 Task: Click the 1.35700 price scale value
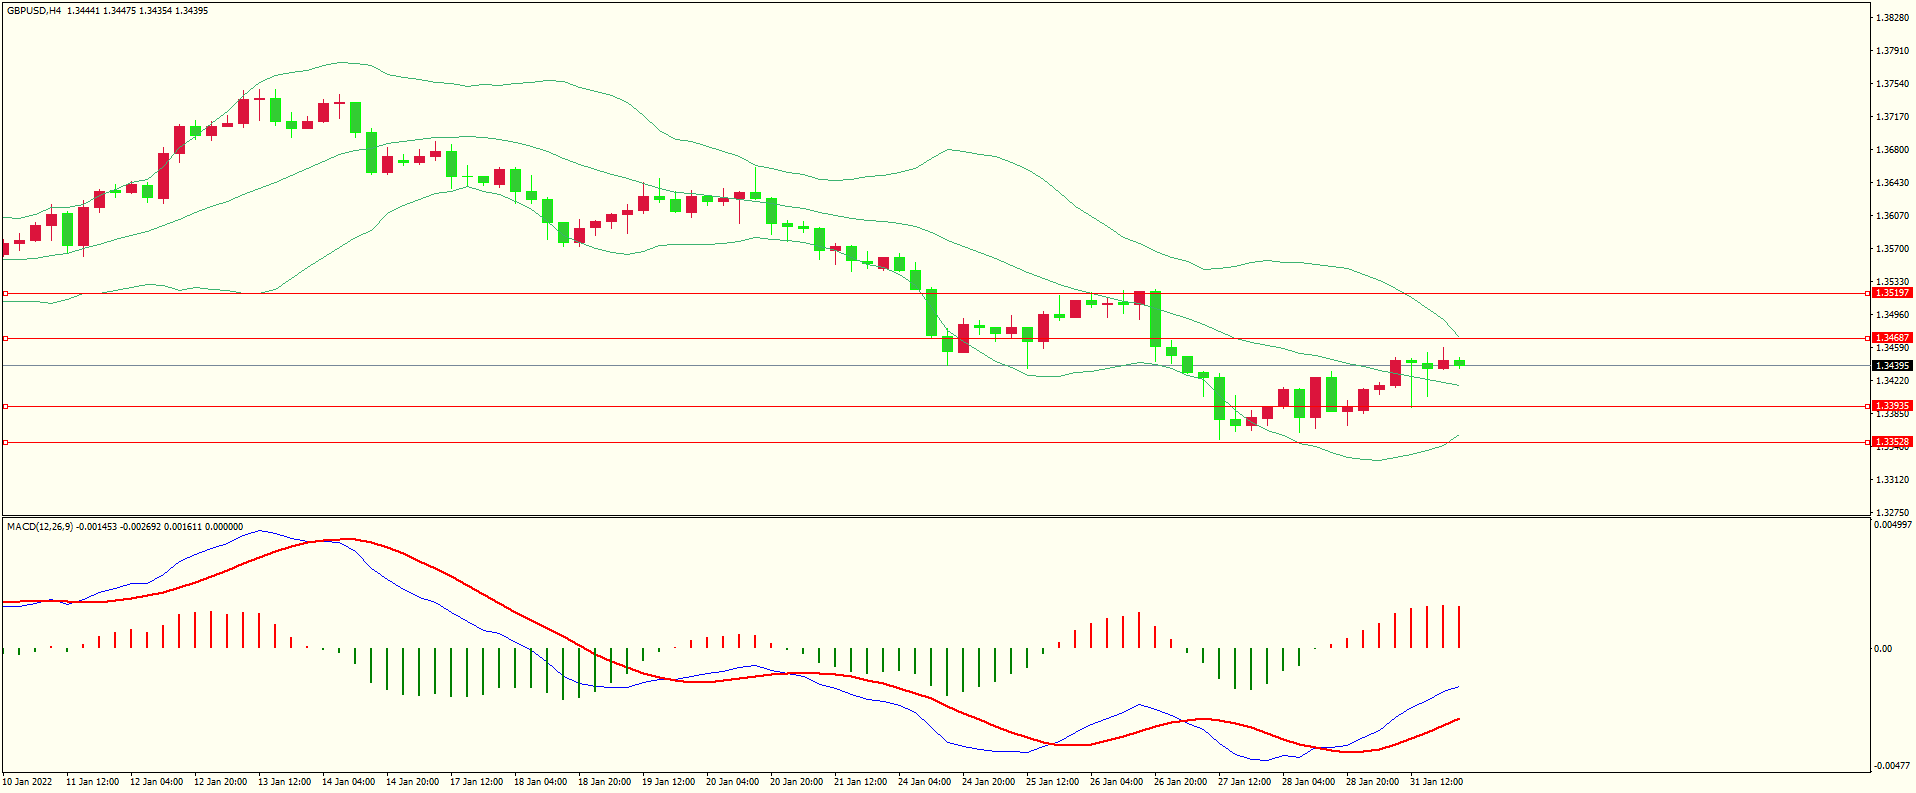click(1892, 249)
